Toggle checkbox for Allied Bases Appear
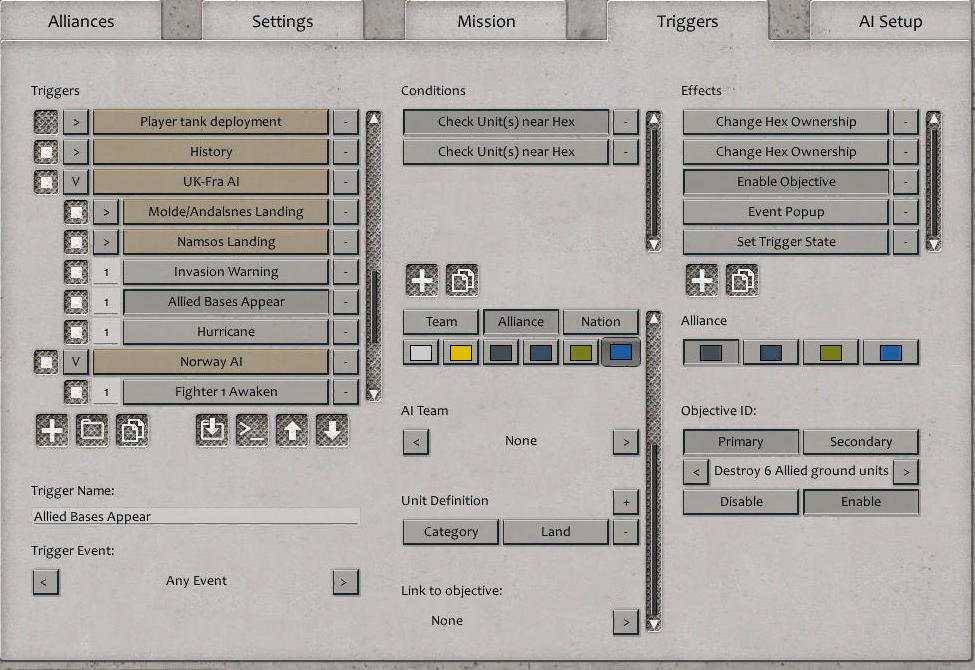Viewport: 975px width, 670px height. [x=76, y=302]
